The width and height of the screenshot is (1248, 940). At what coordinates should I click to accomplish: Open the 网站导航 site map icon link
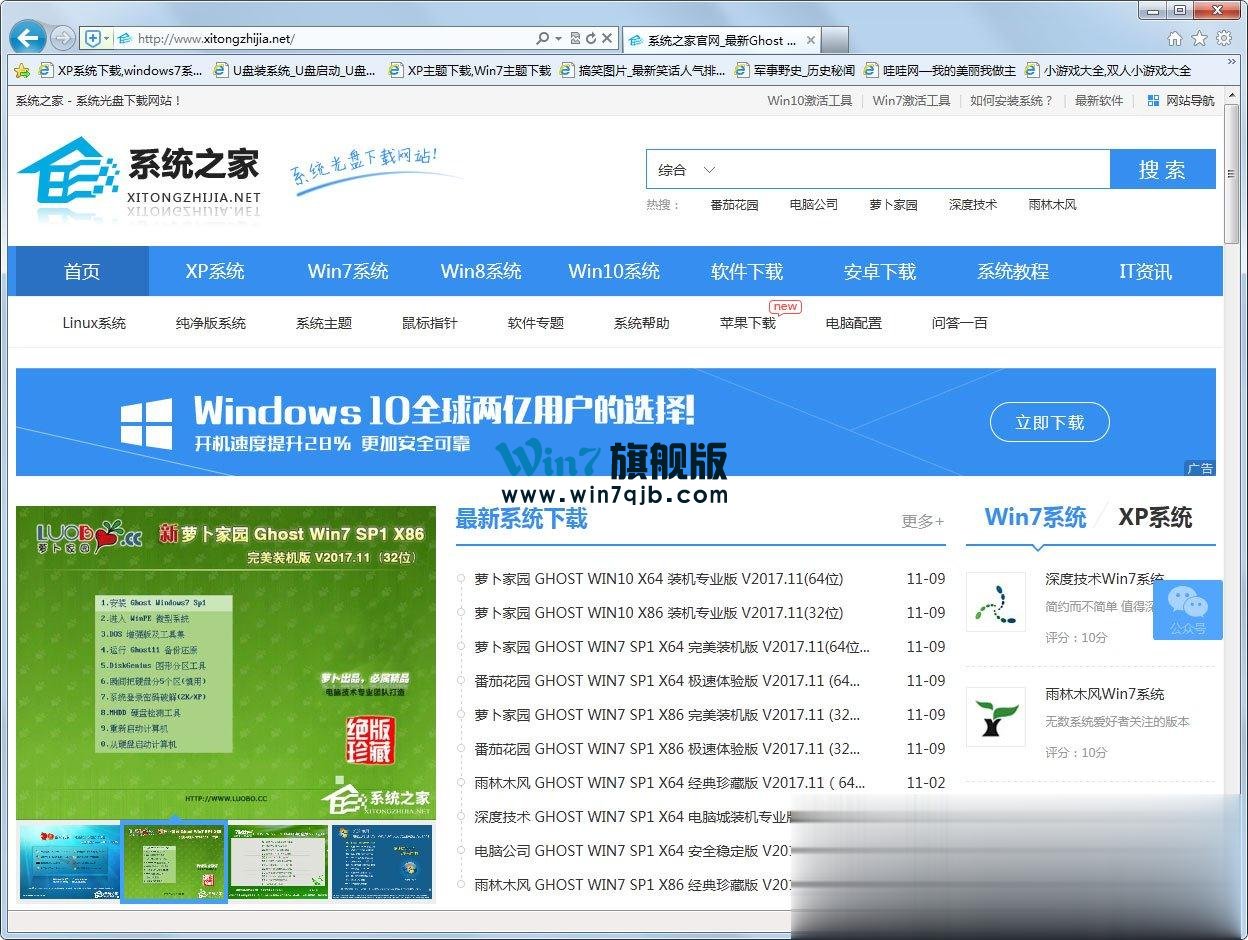1180,101
